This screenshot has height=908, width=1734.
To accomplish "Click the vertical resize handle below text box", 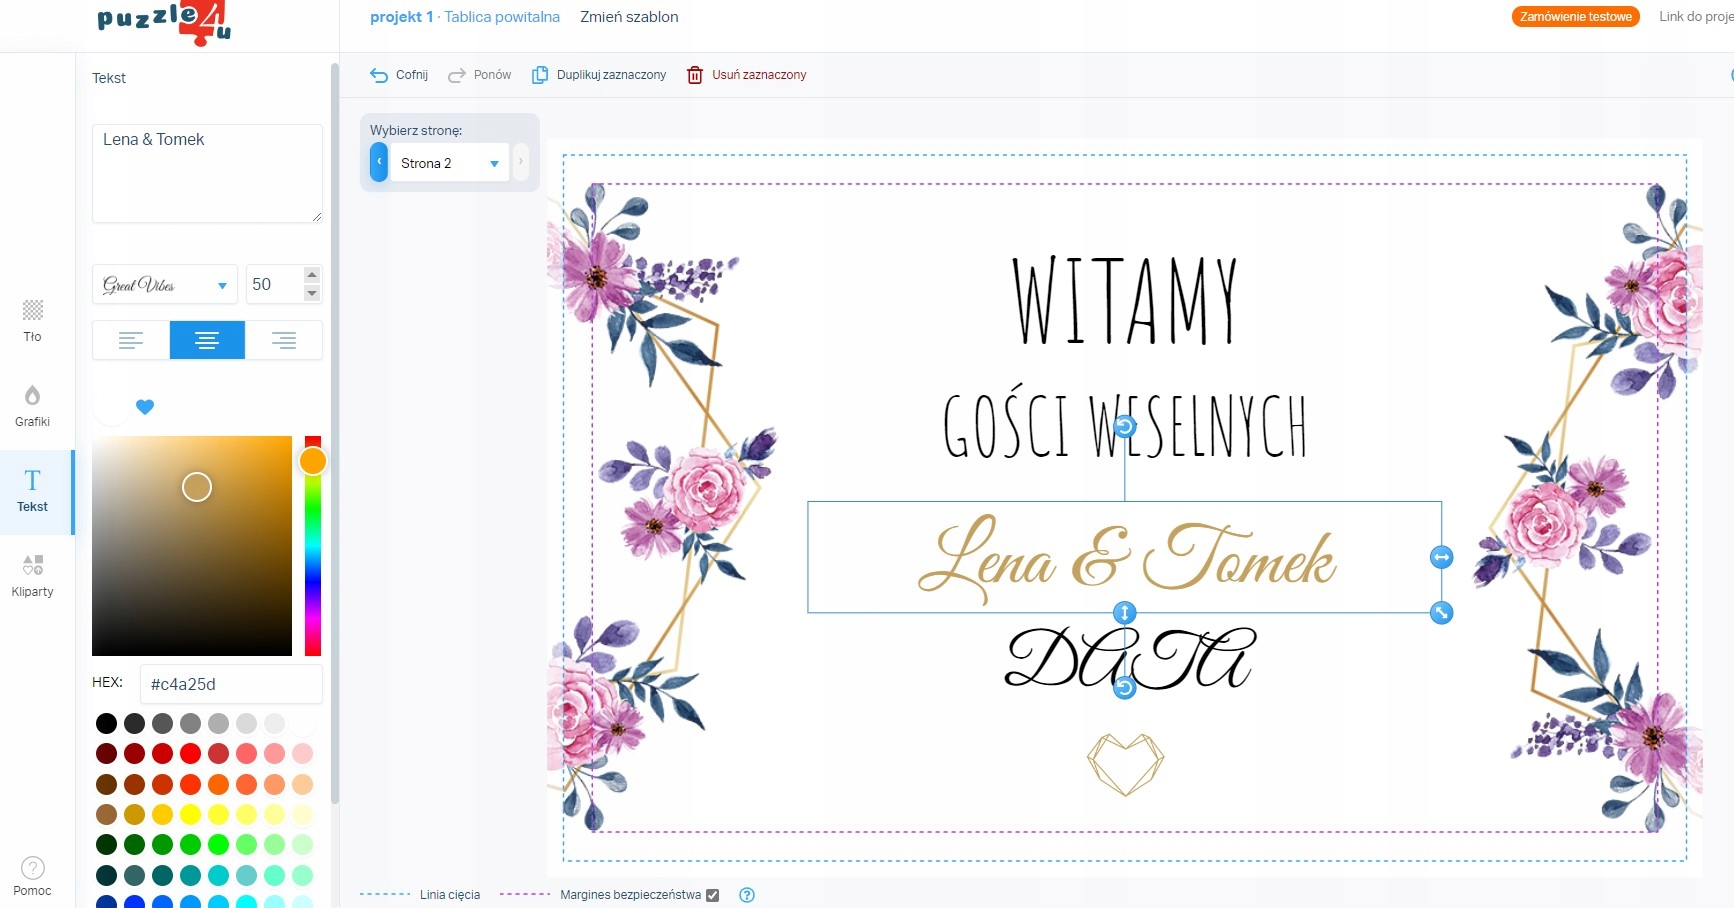I will coord(1125,612).
